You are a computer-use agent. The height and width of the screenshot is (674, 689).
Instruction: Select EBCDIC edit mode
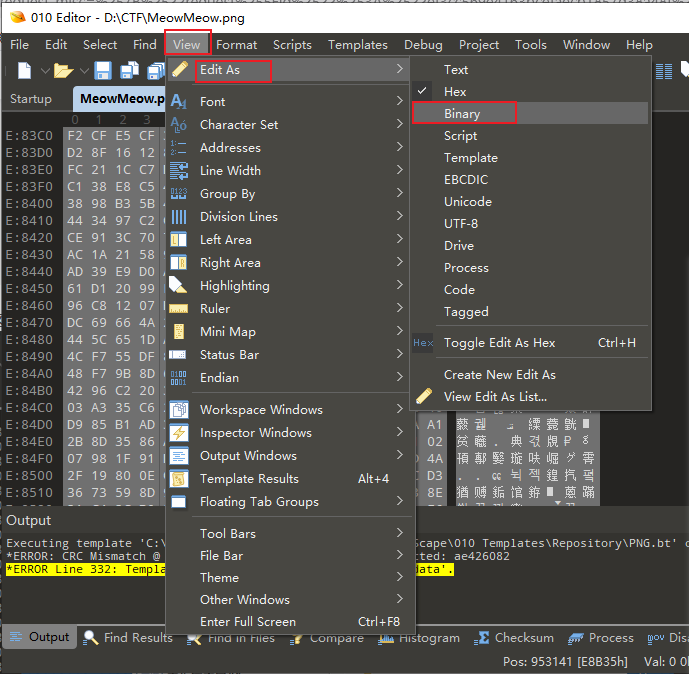[x=530, y=180]
